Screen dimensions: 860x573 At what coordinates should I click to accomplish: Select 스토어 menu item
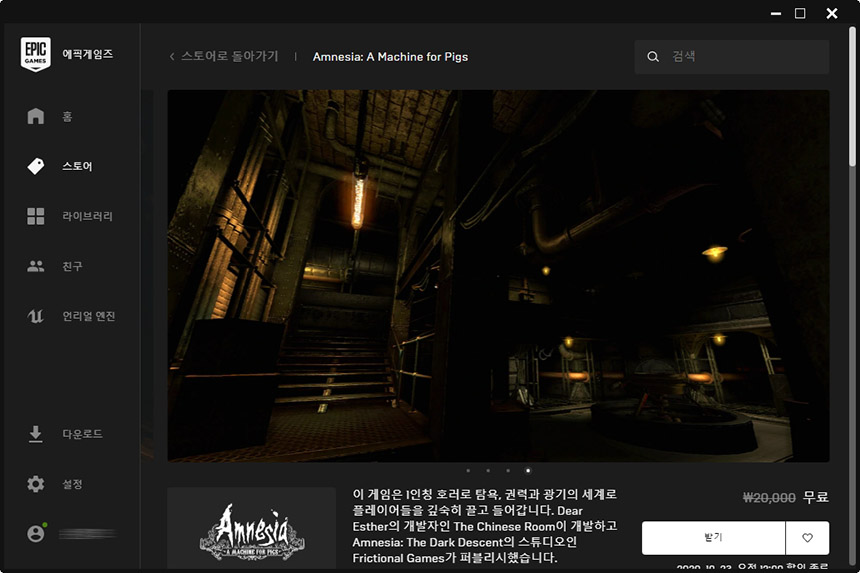click(77, 166)
